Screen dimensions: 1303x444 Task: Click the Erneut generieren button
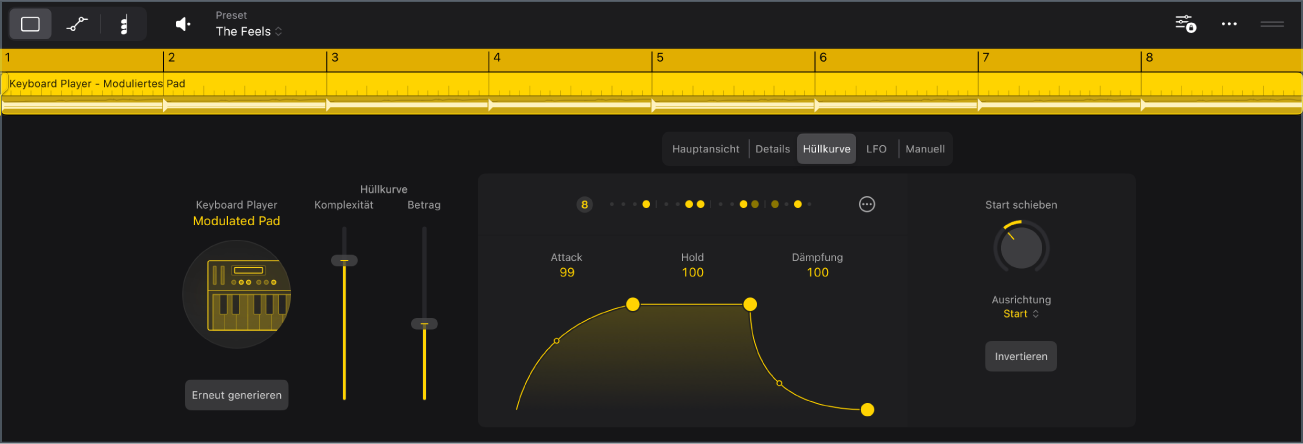pyautogui.click(x=237, y=395)
